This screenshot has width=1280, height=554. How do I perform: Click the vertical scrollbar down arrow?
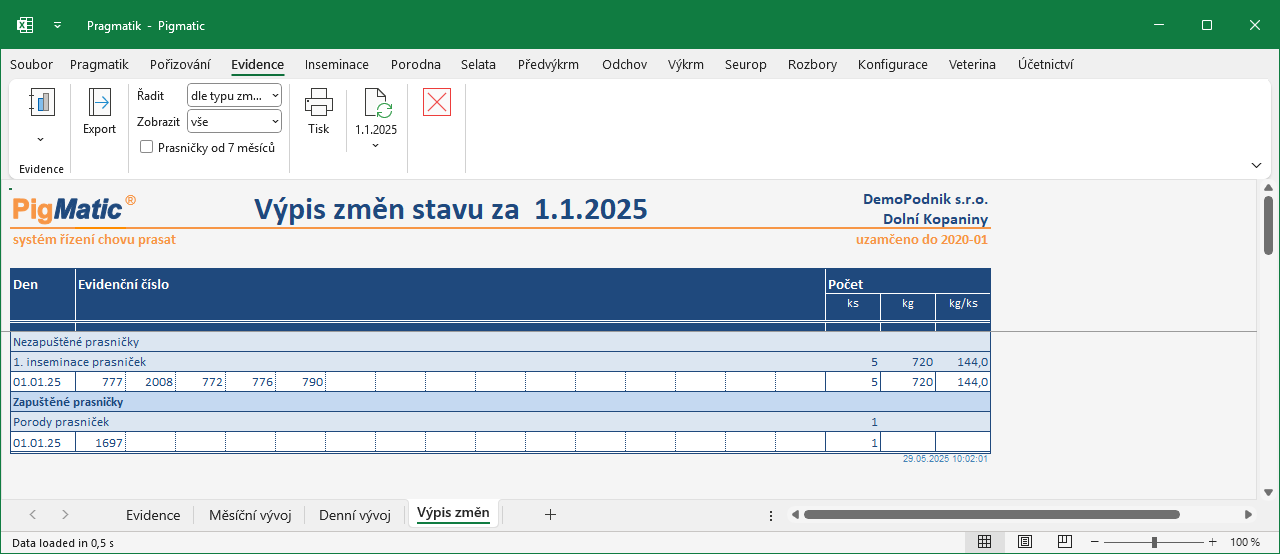pyautogui.click(x=1268, y=492)
